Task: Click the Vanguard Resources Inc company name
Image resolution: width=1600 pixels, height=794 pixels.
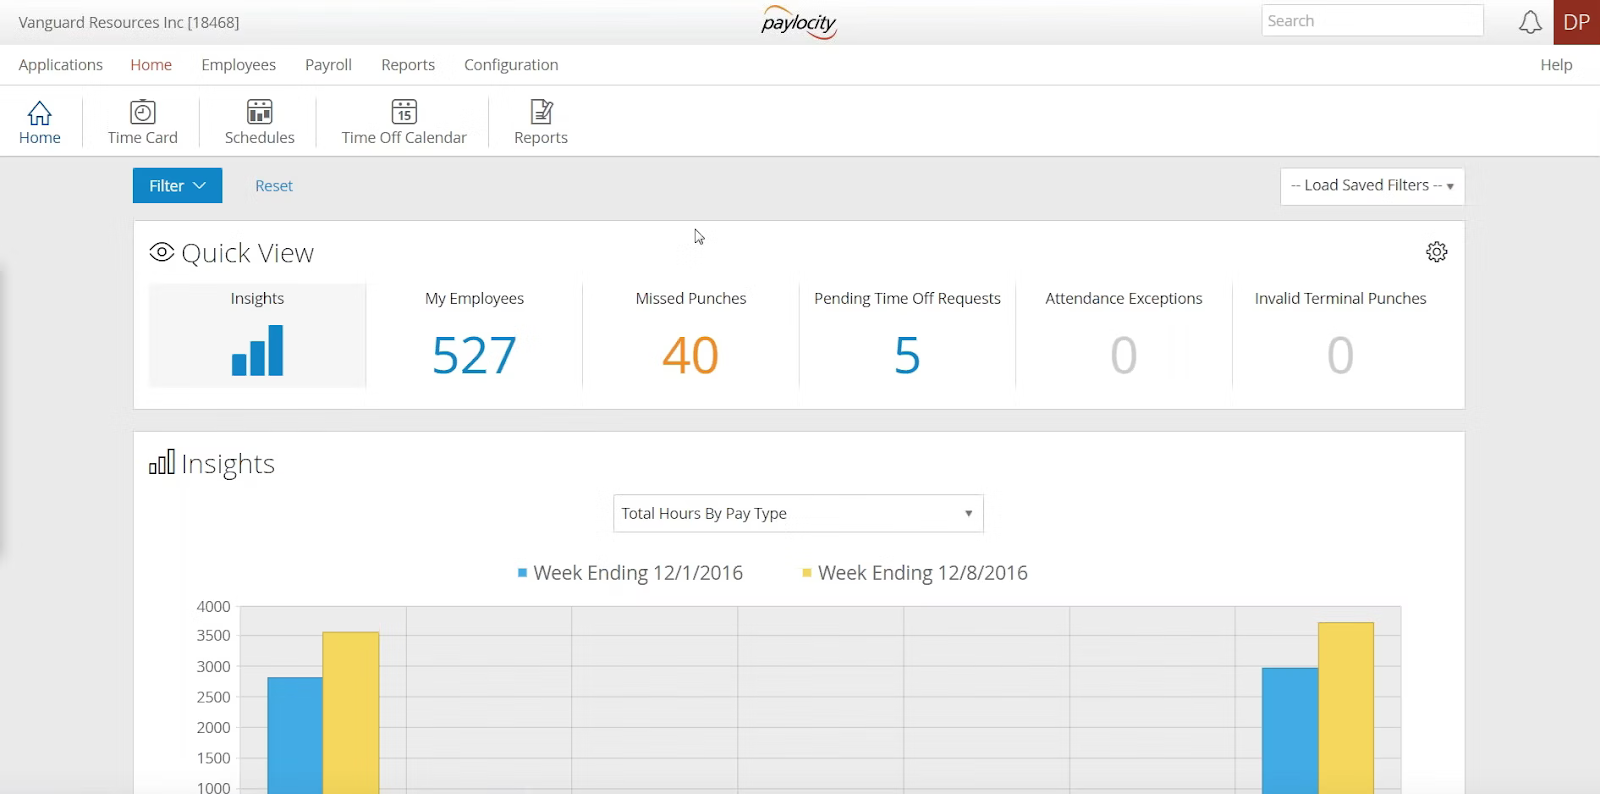Action: [129, 22]
